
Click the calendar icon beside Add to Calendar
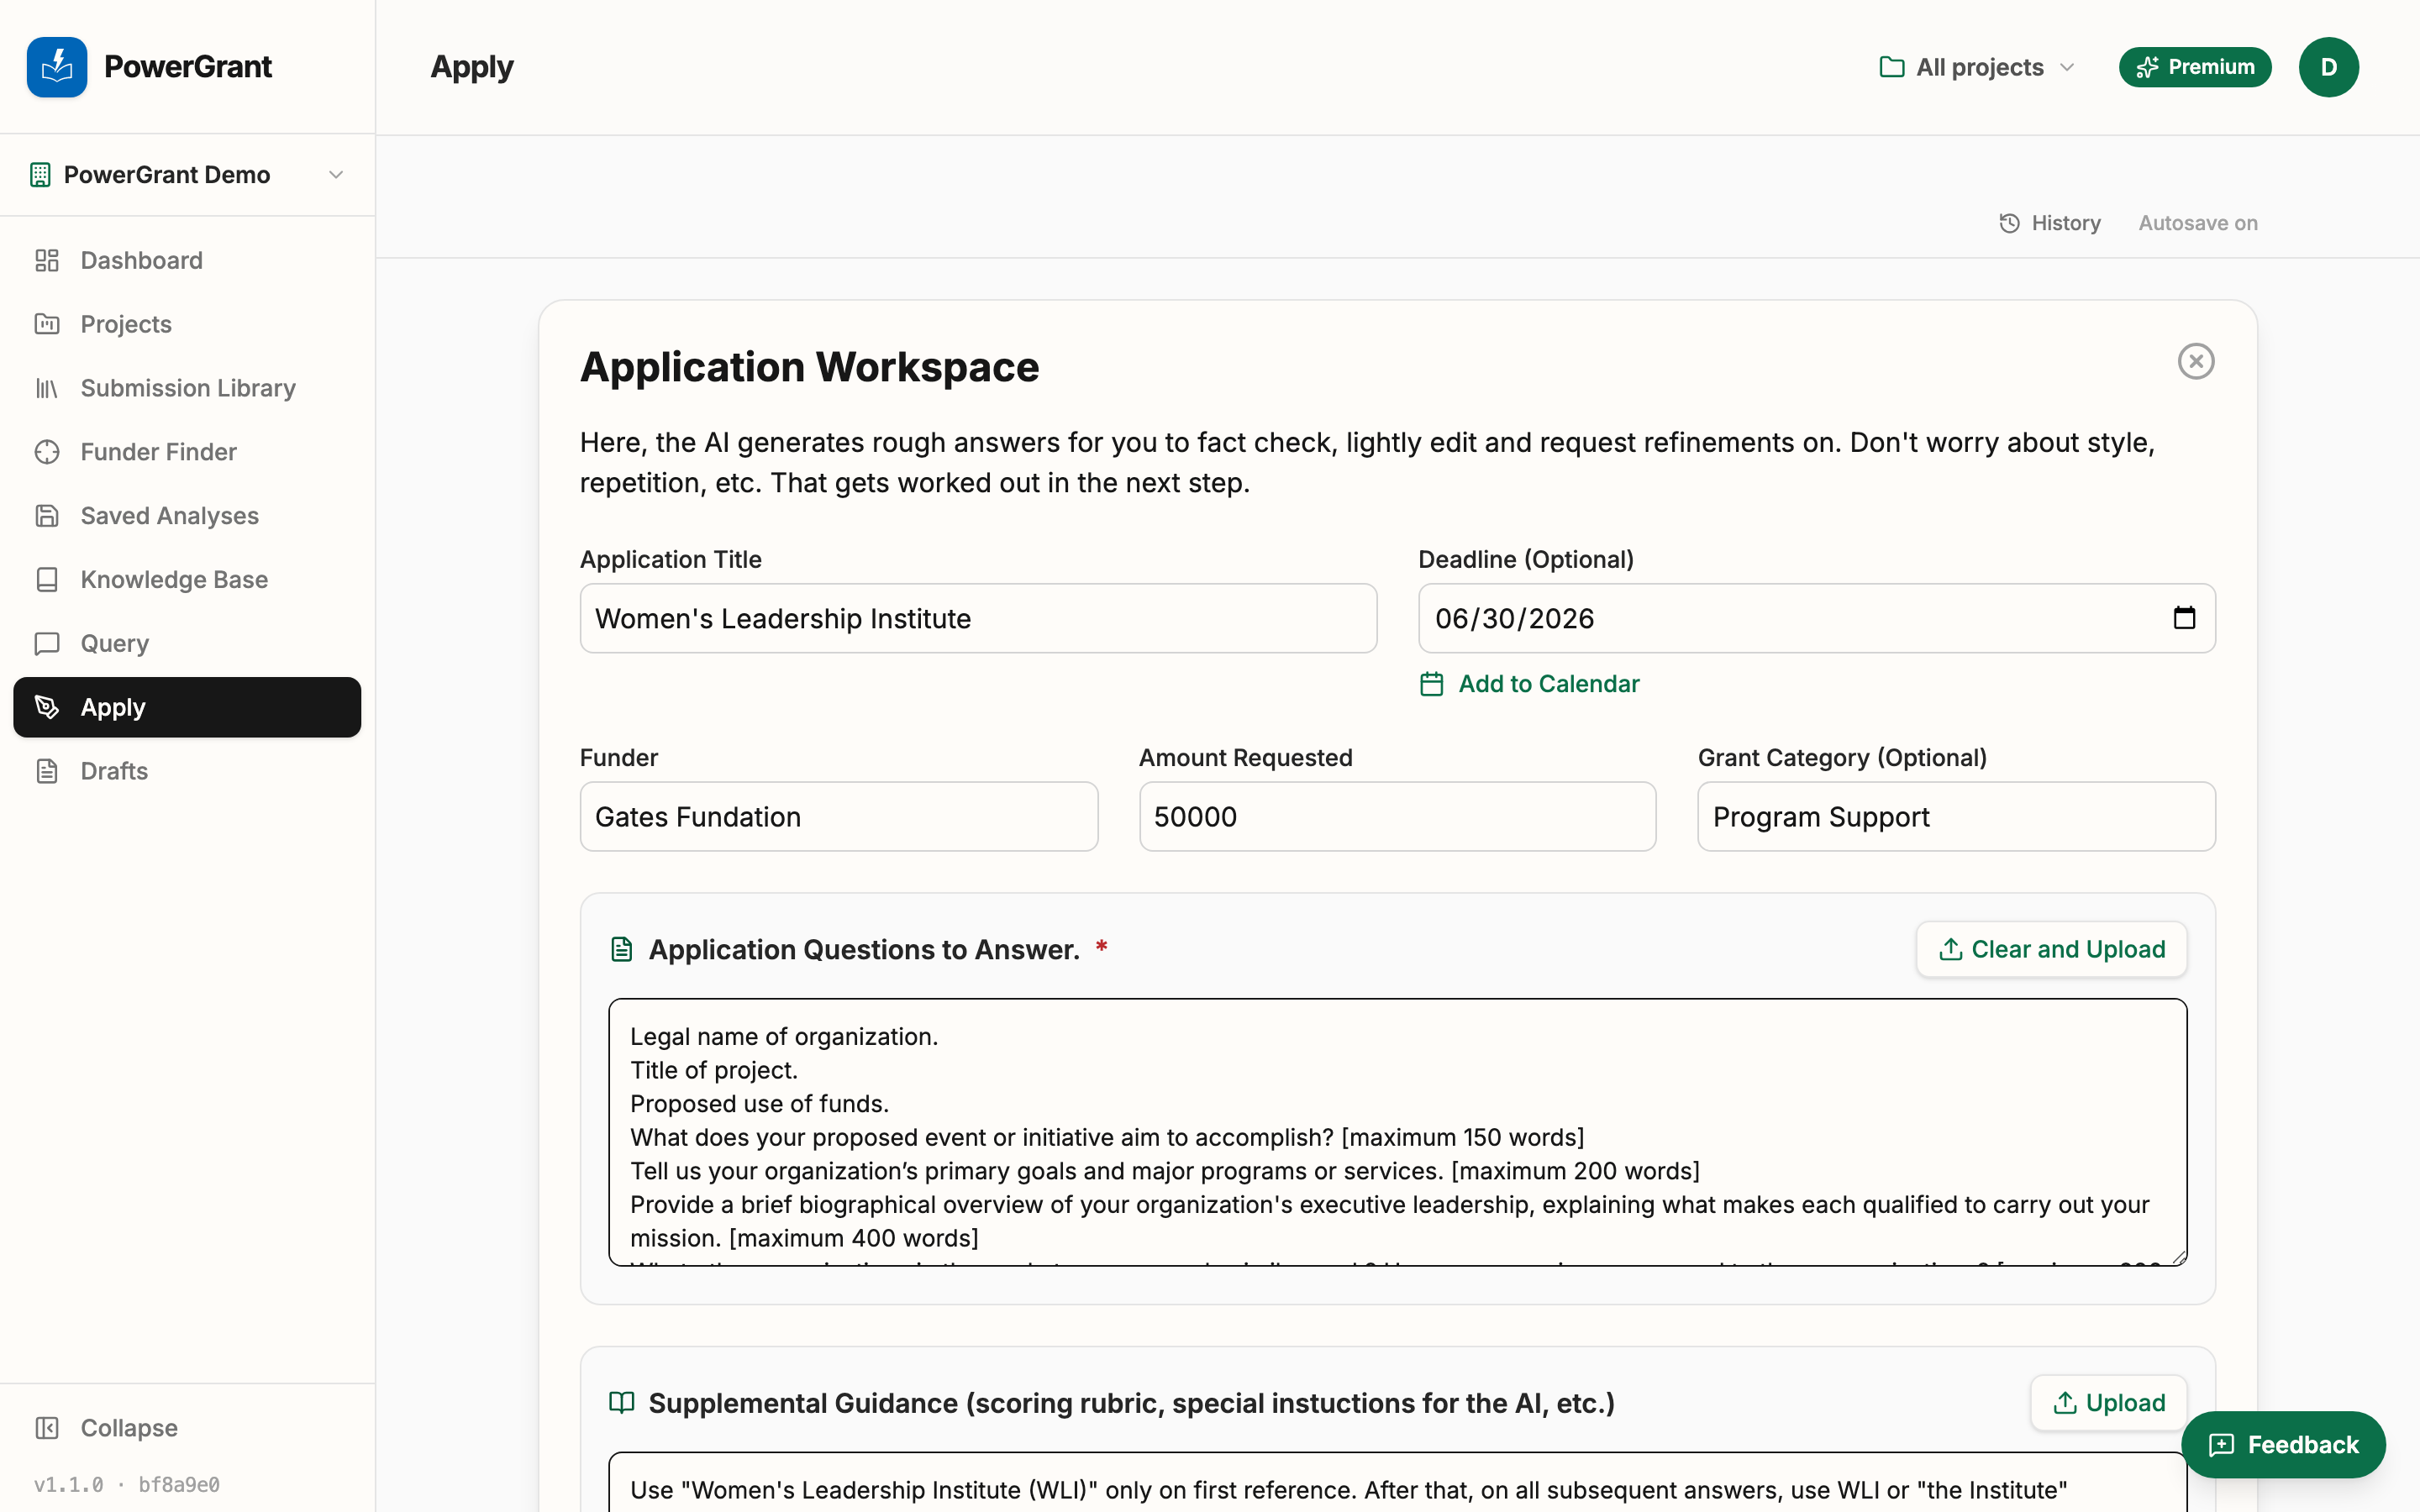tap(1432, 684)
